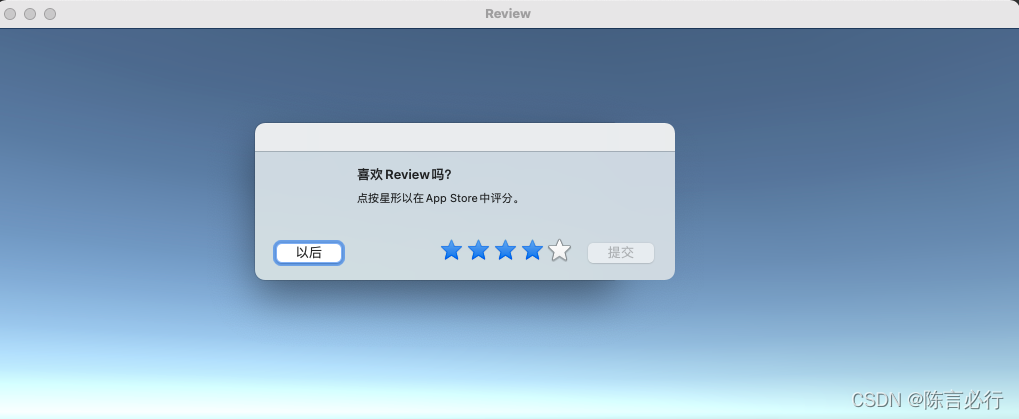
Task: Give five stars via the empty star
Action: click(560, 250)
